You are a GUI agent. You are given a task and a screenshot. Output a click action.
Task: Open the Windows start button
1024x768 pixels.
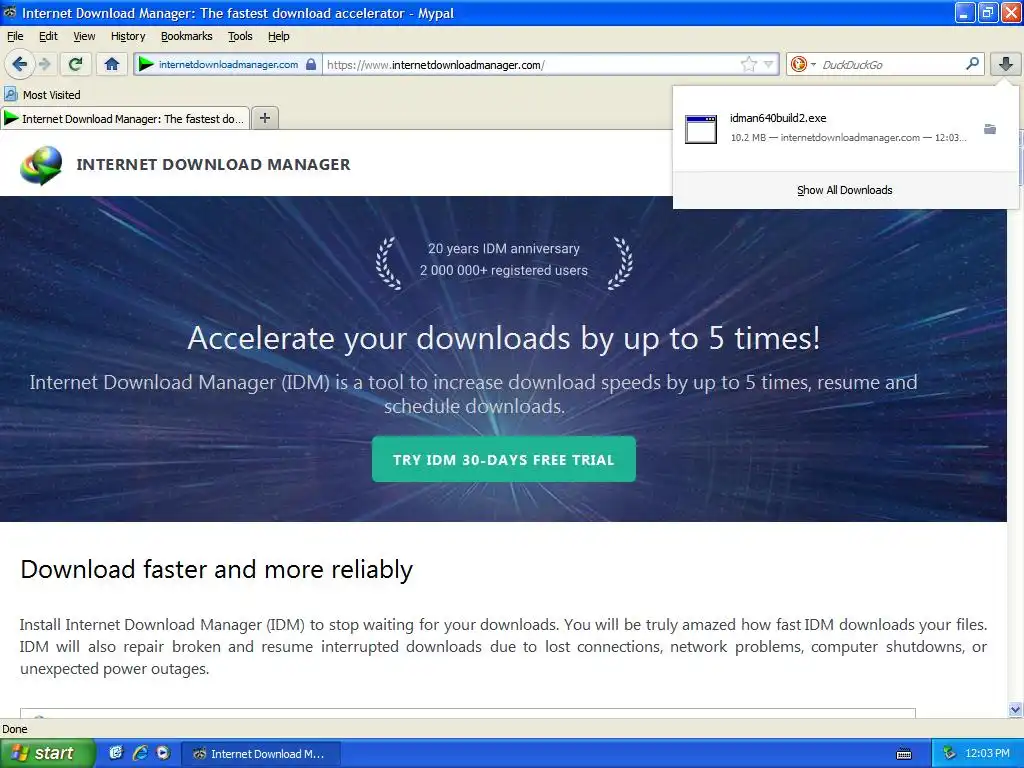point(47,753)
